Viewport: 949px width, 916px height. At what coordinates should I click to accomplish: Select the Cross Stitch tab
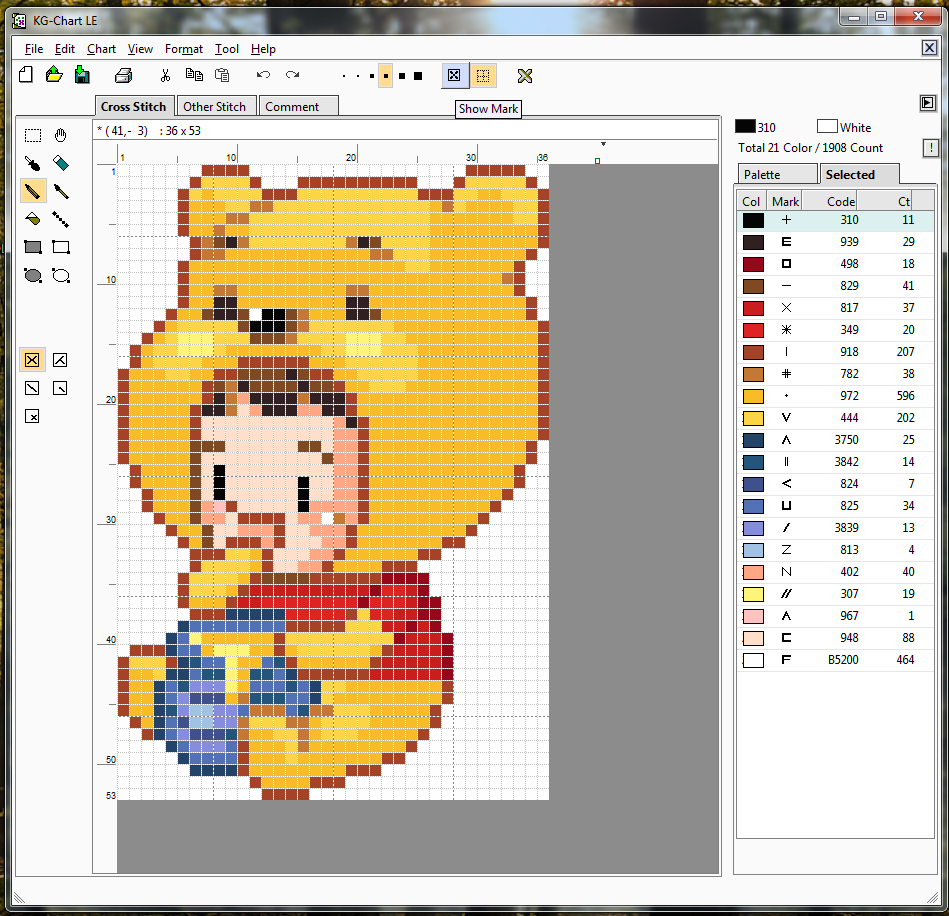pos(134,106)
